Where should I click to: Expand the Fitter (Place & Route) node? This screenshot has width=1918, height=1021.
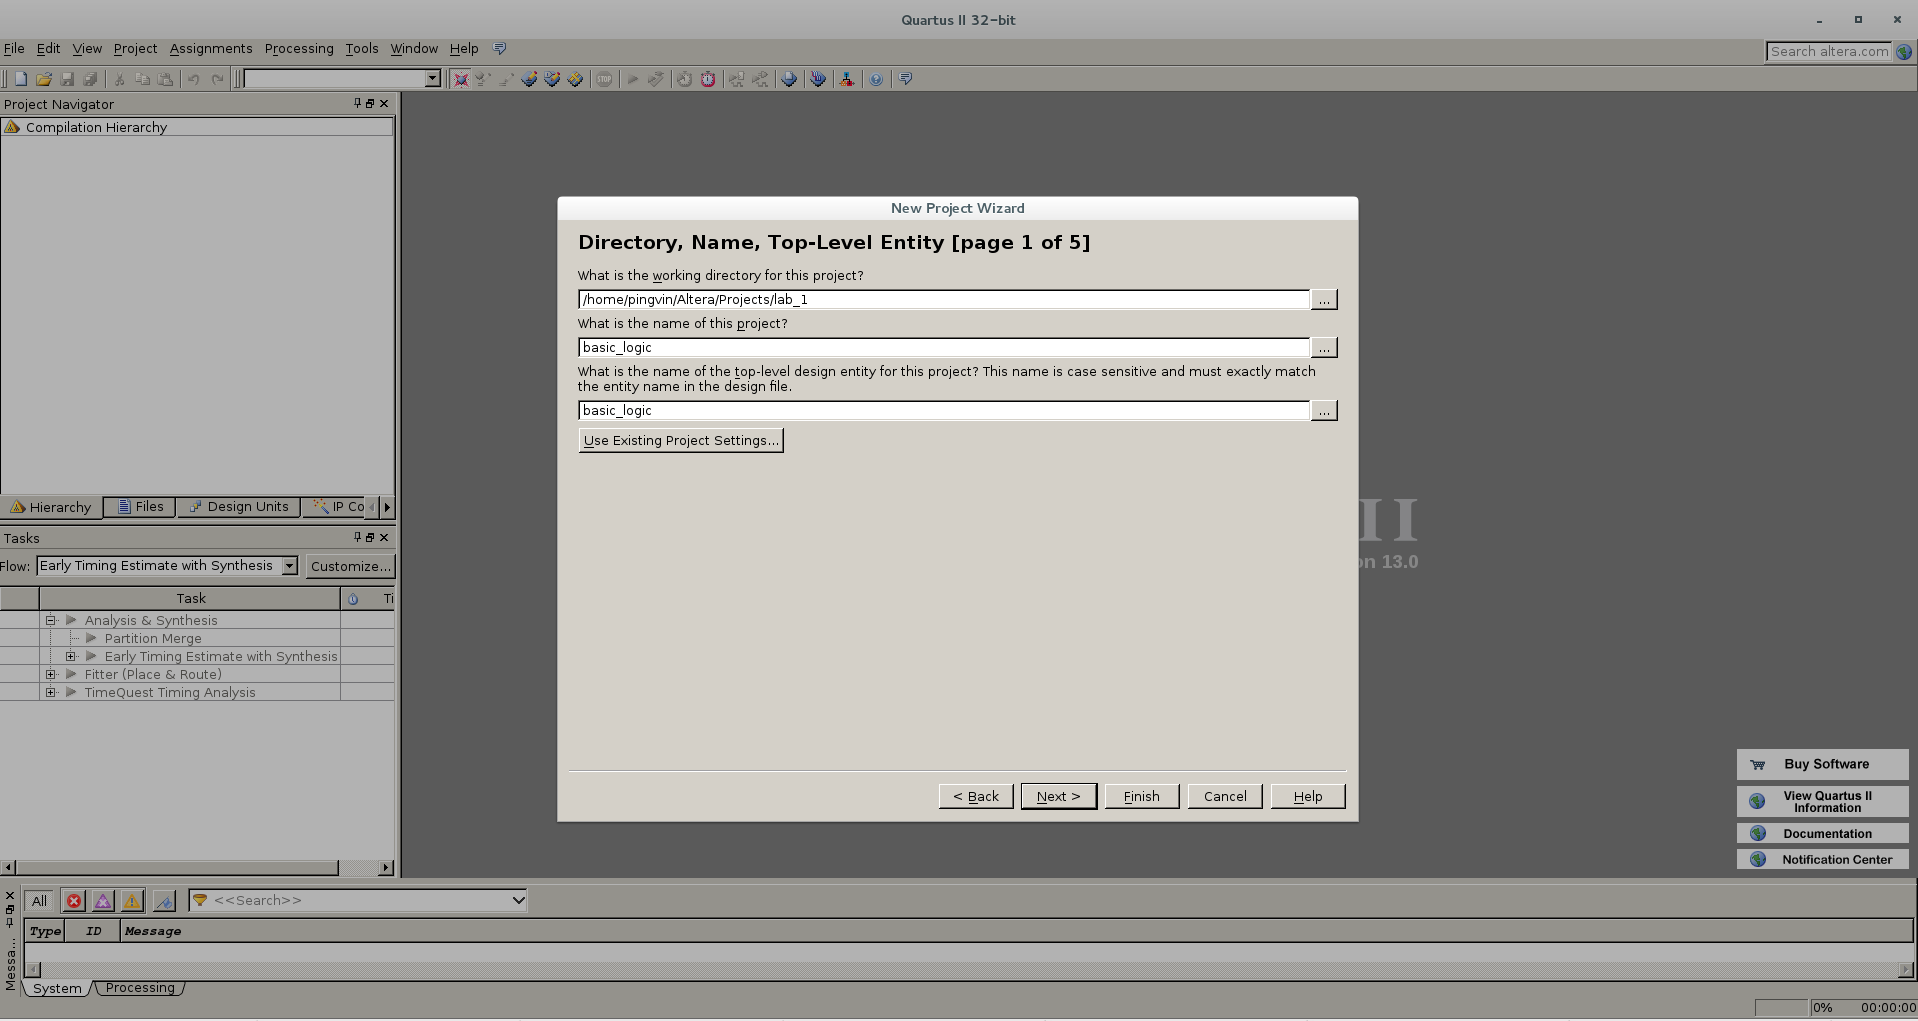pos(50,674)
